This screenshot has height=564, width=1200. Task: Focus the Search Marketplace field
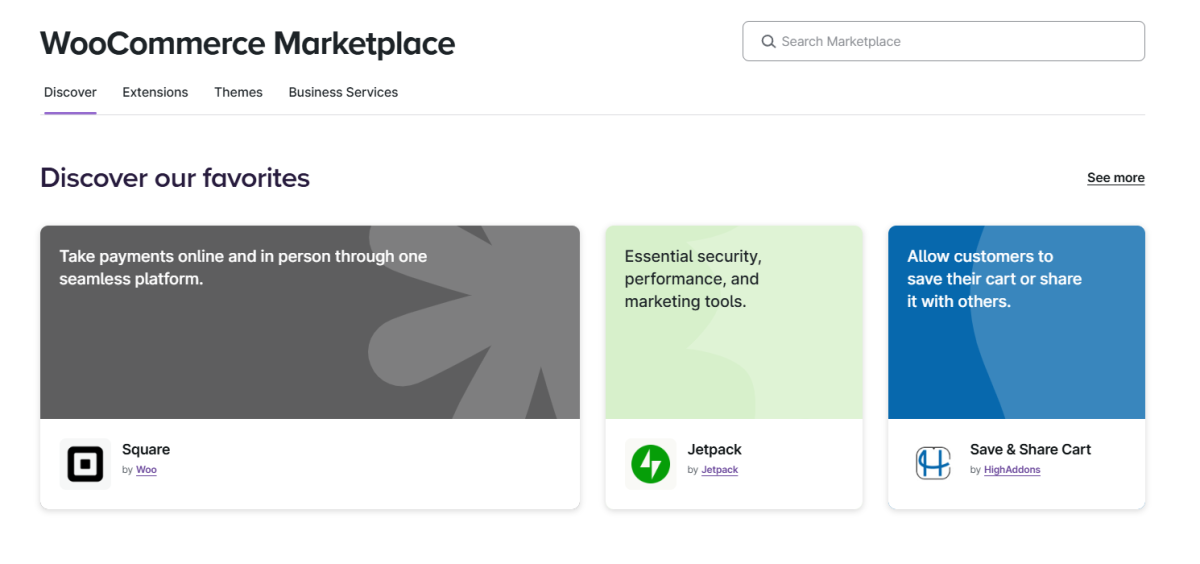click(943, 41)
